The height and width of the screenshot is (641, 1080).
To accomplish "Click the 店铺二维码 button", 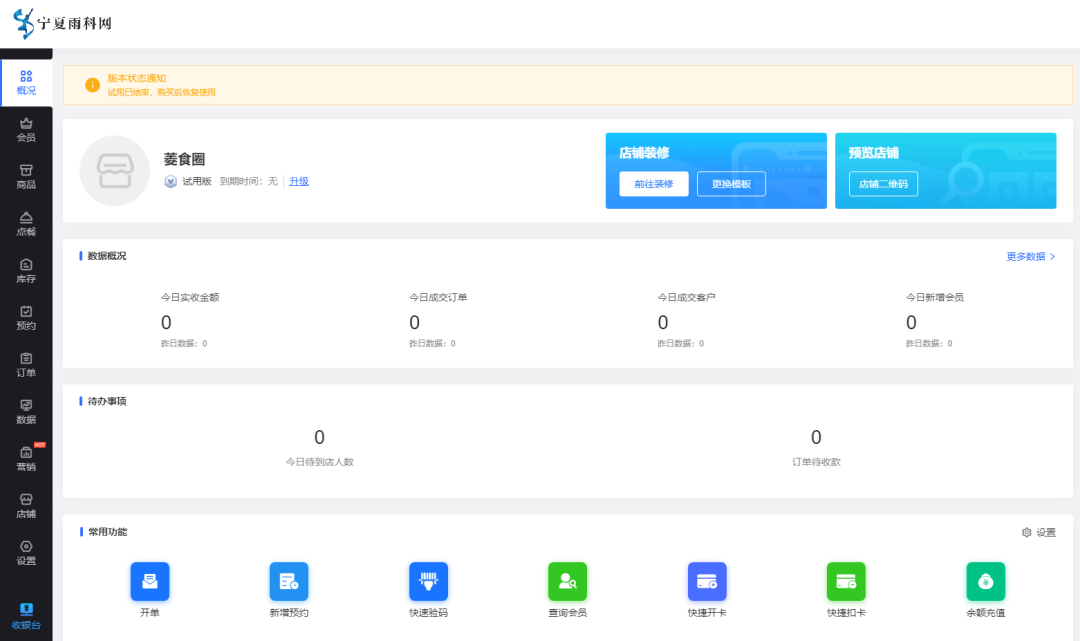I will (x=883, y=184).
